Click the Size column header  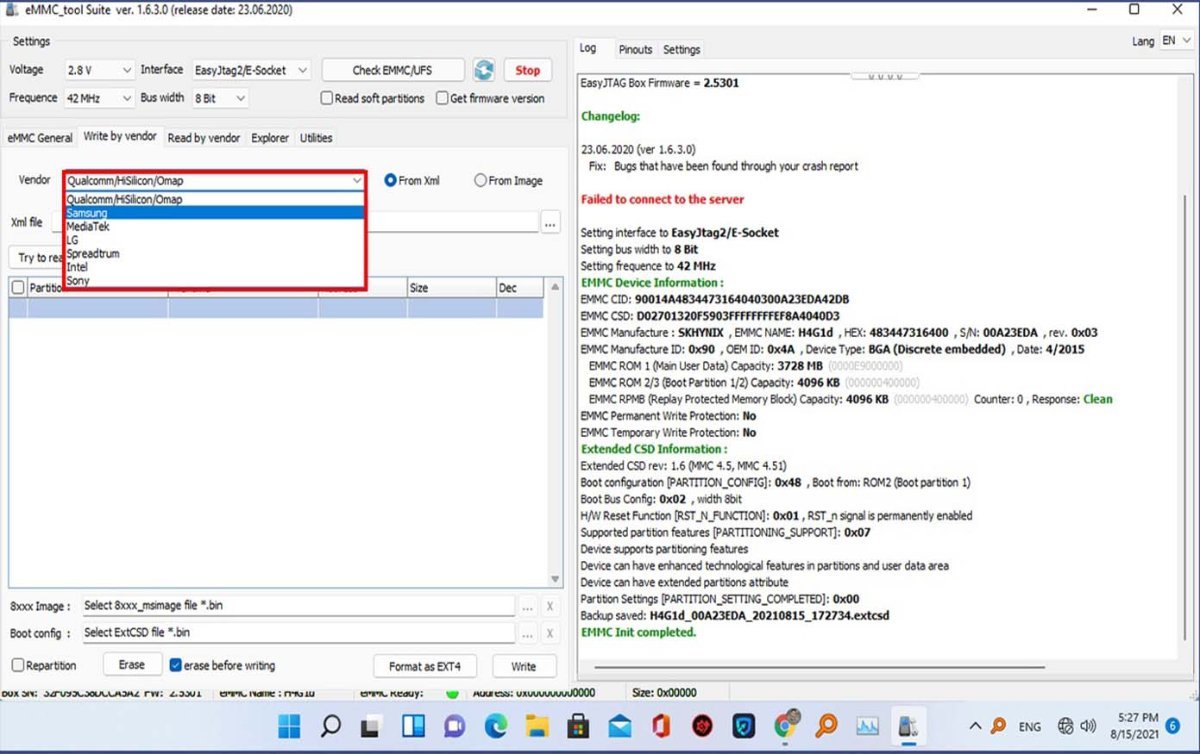click(450, 288)
